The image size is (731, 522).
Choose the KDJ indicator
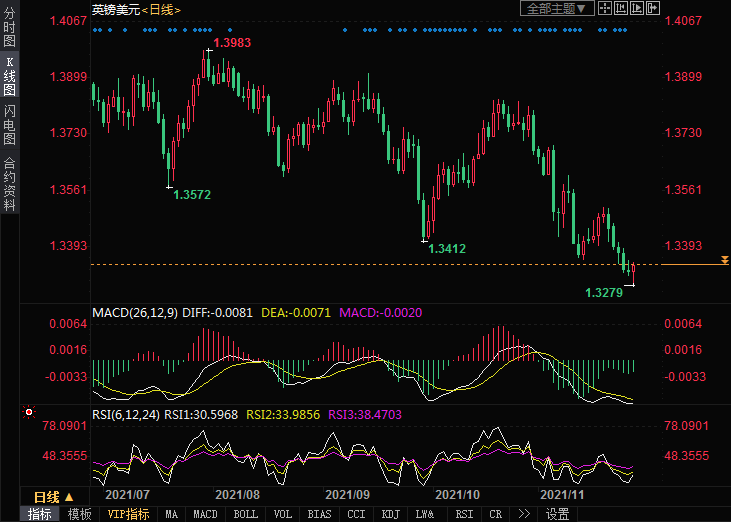tap(389, 514)
